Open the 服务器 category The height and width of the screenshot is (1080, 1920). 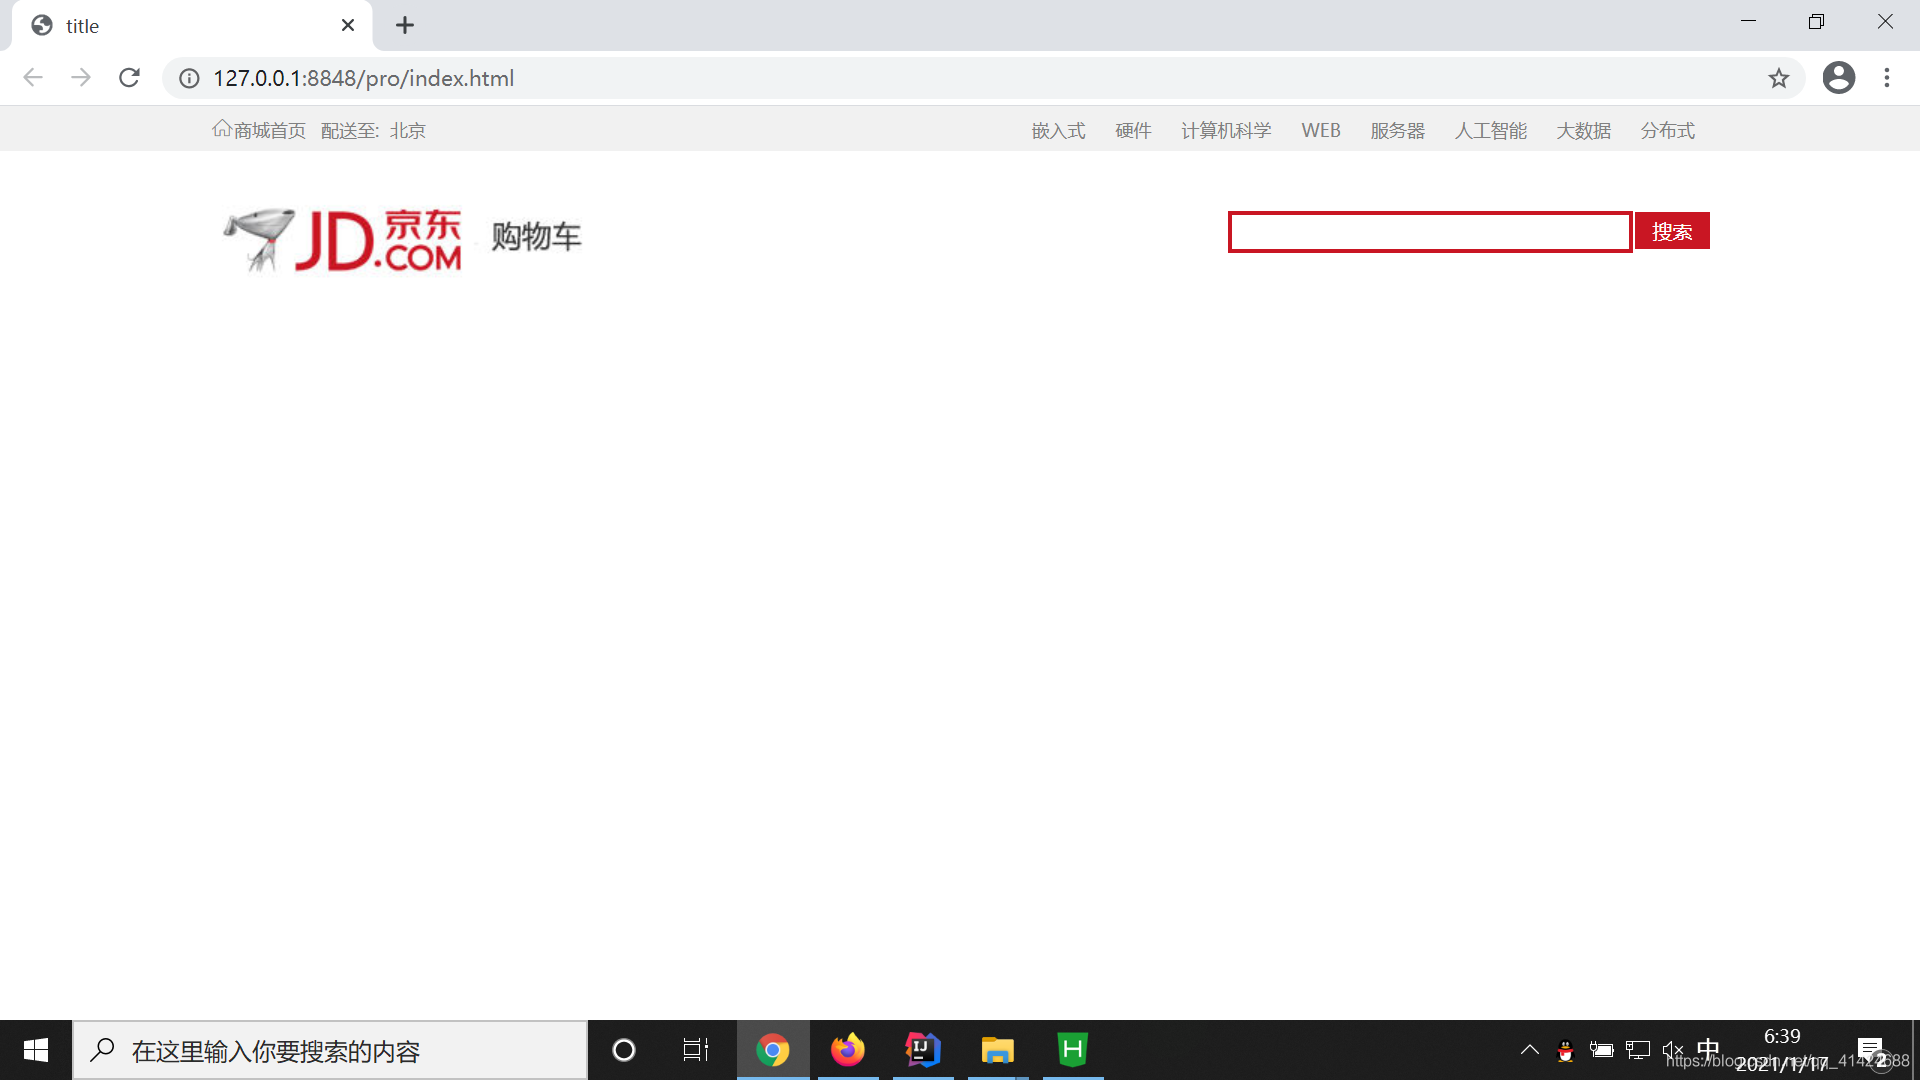[x=1397, y=131]
